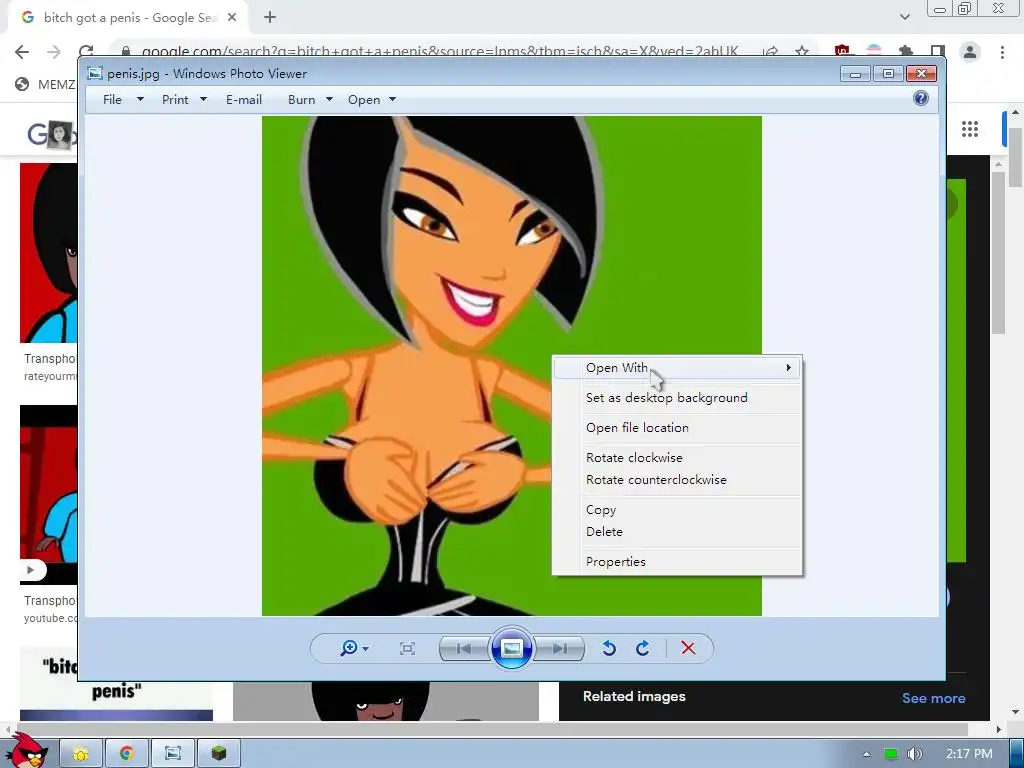Open the Chrome extensions puzzle icon

click(906, 51)
